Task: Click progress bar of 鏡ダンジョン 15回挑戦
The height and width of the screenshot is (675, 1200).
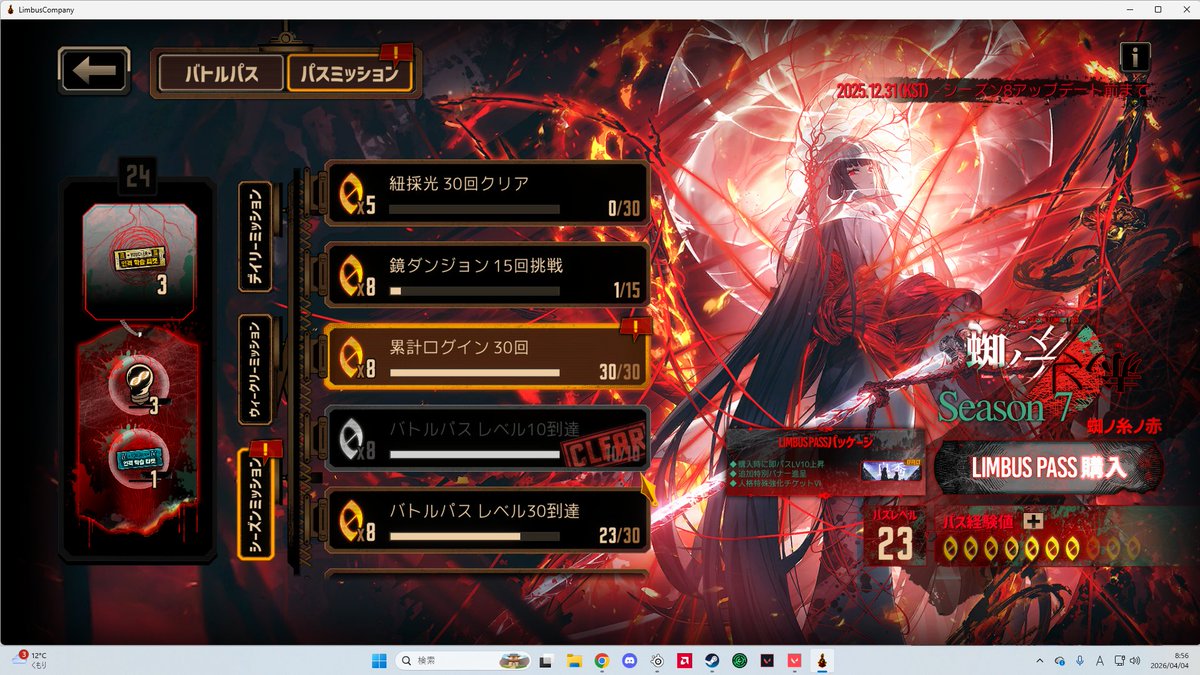Action: (x=474, y=291)
